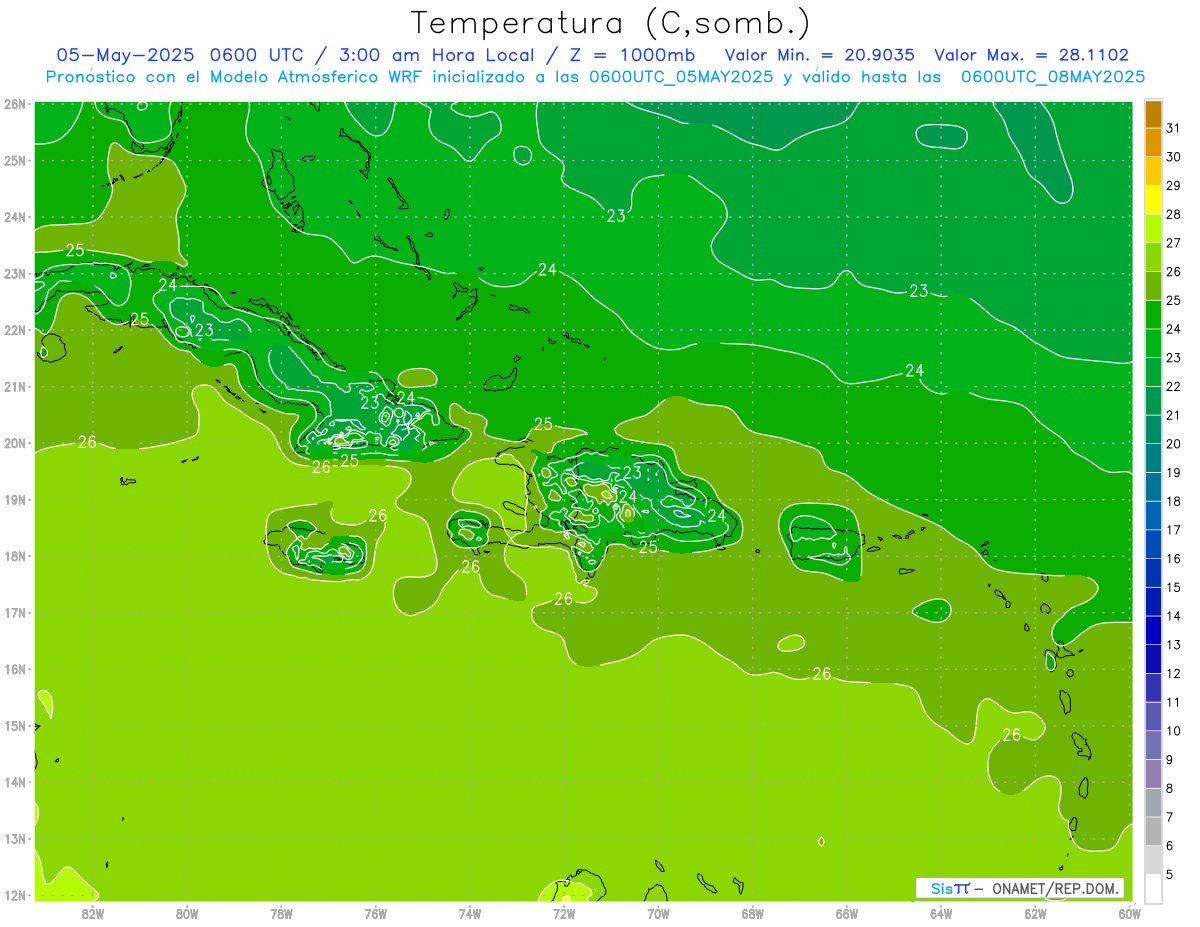Click latitude axis label "19N"
The width and height of the screenshot is (1200, 927).
15,499
